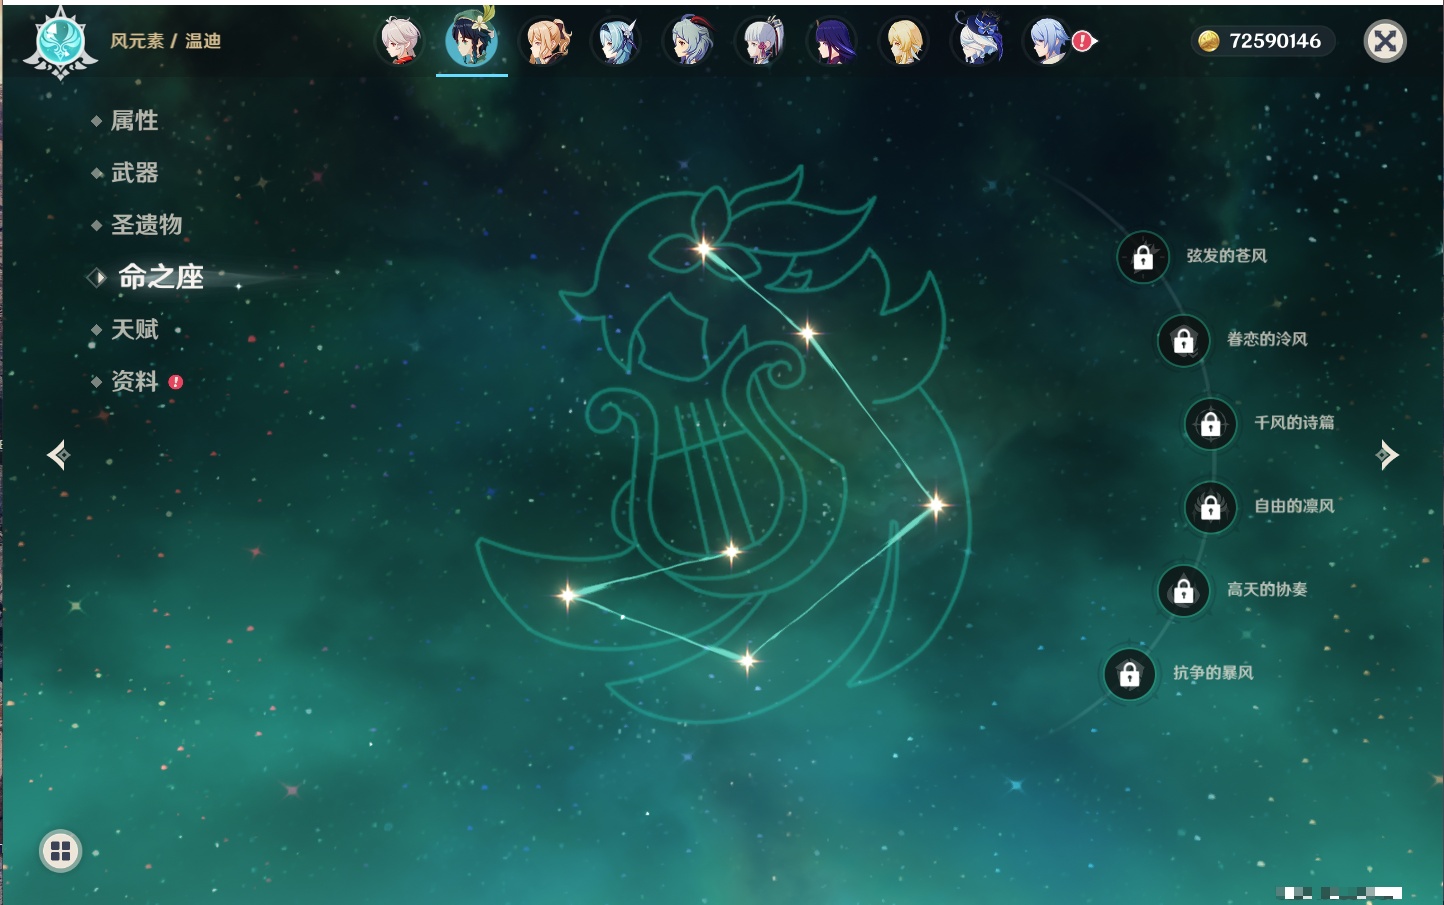Open the lock icon beside 高天的协奏
This screenshot has height=905, width=1444.
pyautogui.click(x=1183, y=591)
